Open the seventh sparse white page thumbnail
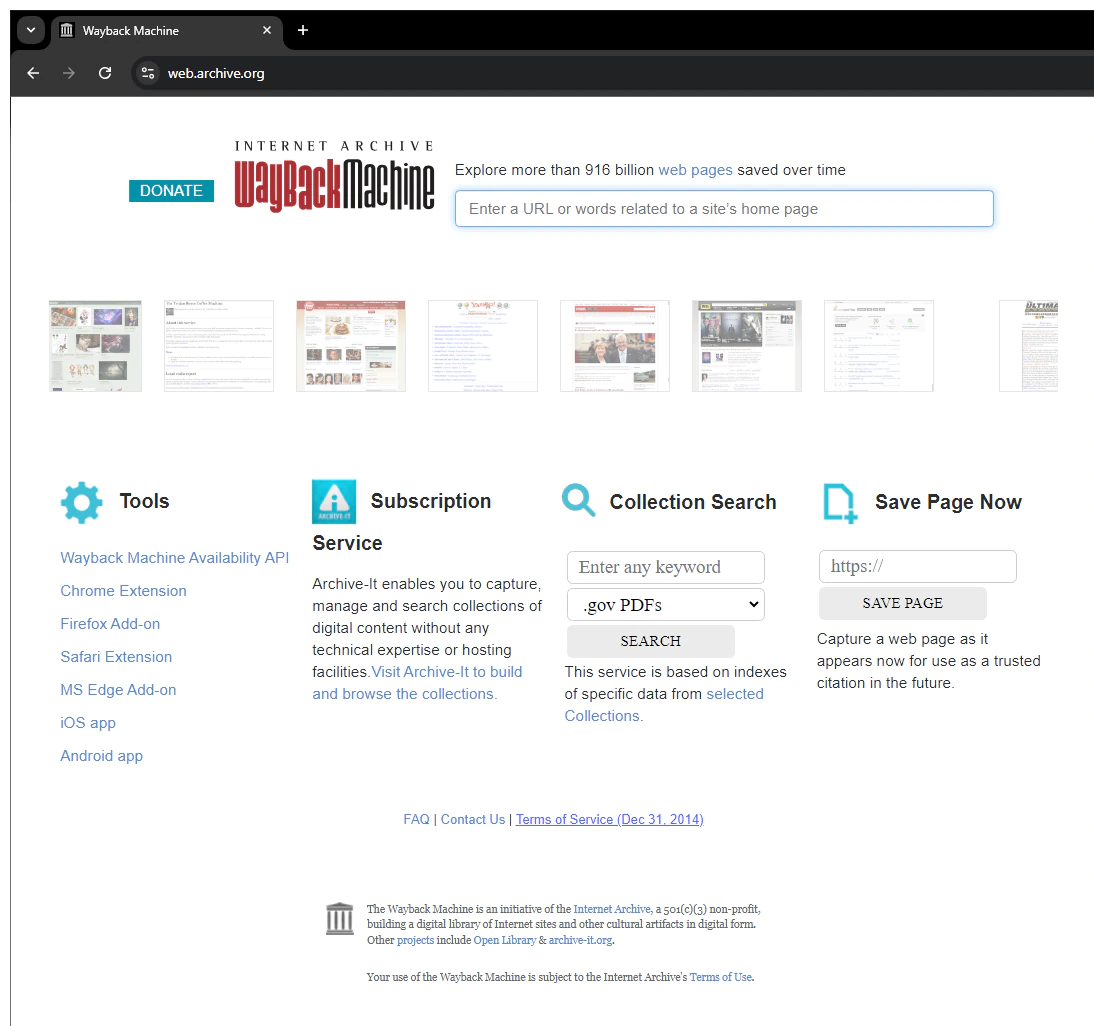 tap(878, 346)
